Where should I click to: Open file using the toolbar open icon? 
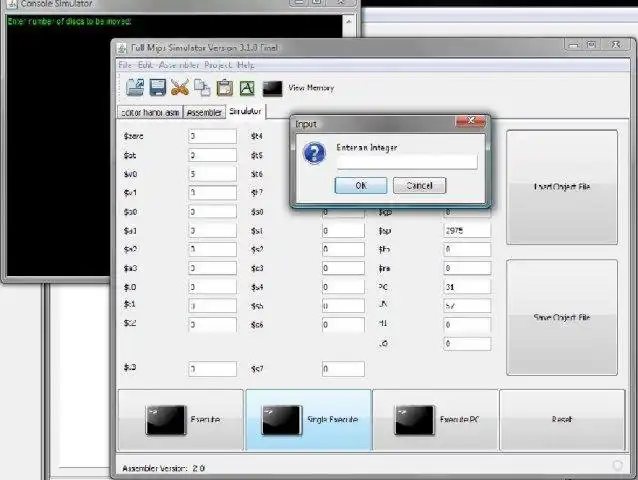tap(135, 87)
